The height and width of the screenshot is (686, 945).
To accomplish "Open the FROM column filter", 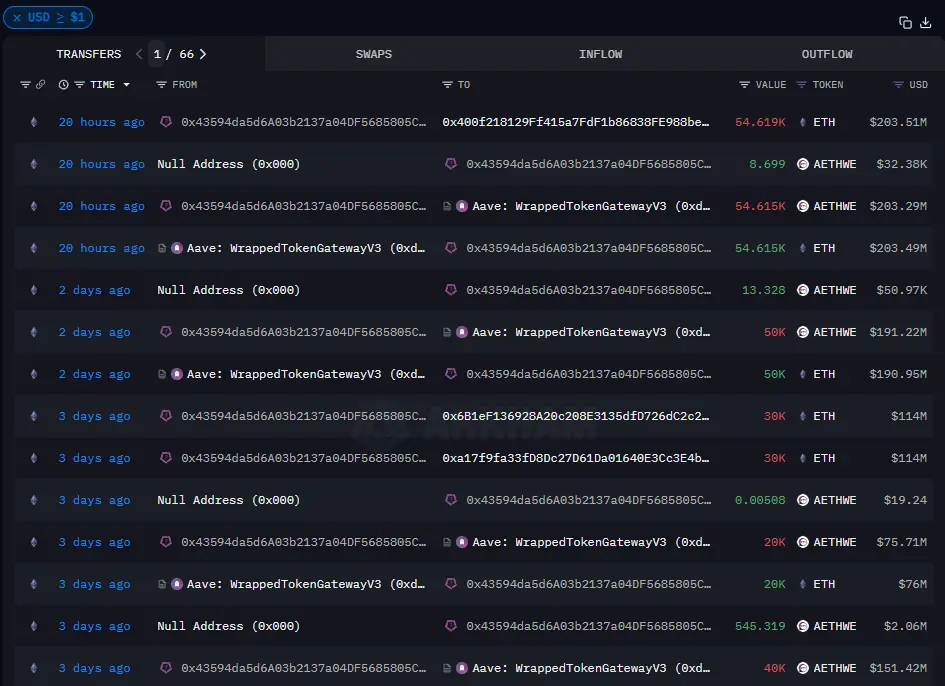I will tap(162, 85).
